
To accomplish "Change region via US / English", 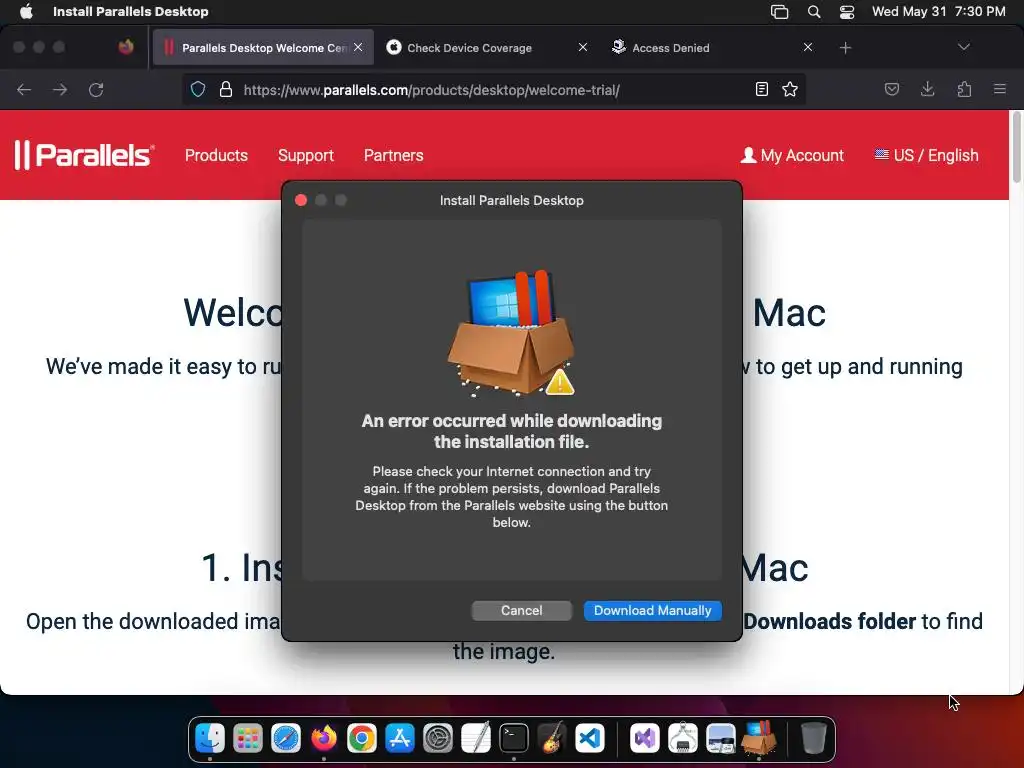I will click(x=926, y=155).
